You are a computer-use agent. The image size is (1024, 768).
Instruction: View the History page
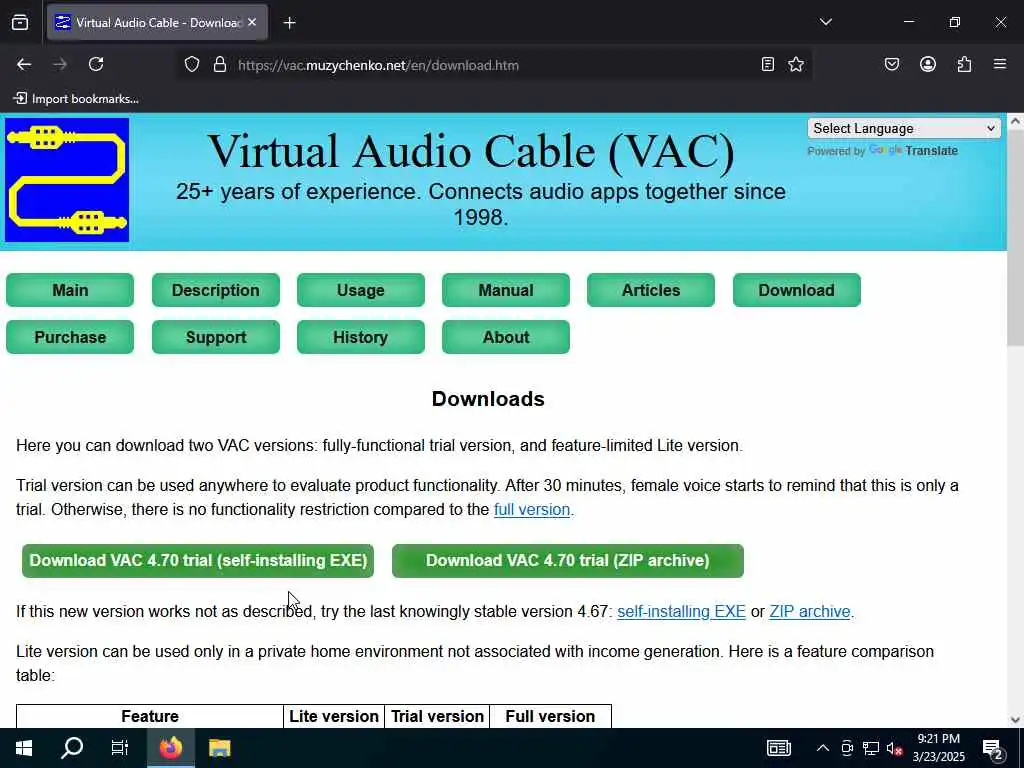point(360,337)
